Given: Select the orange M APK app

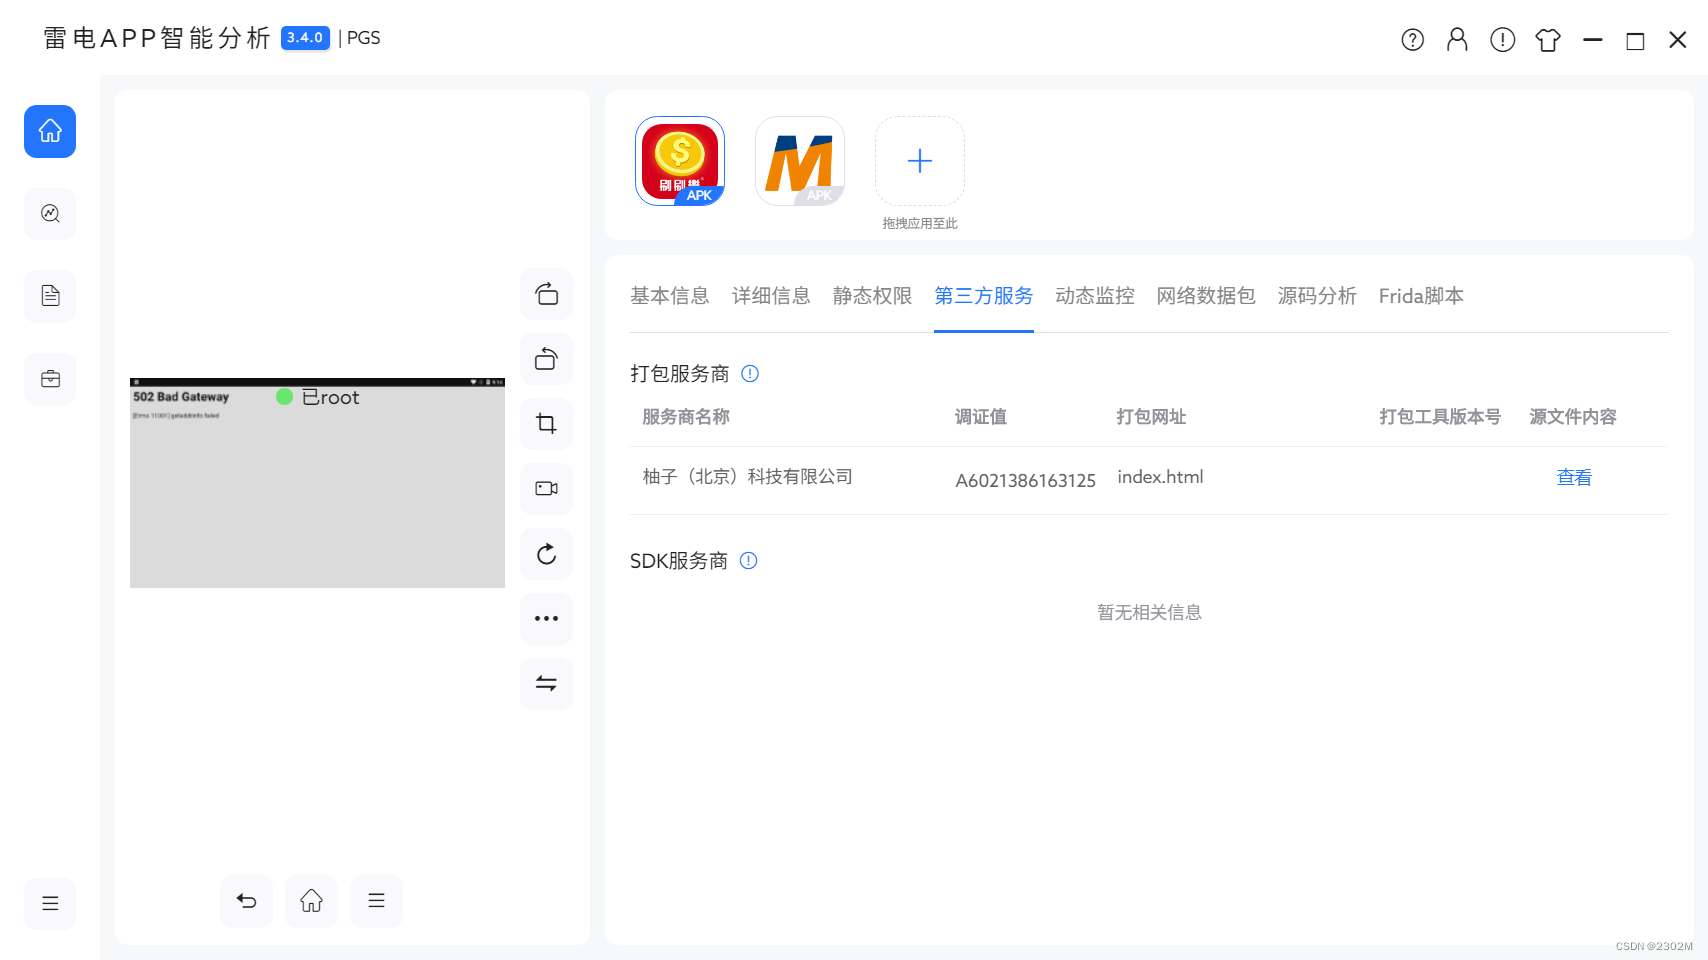Looking at the screenshot, I should (x=800, y=161).
